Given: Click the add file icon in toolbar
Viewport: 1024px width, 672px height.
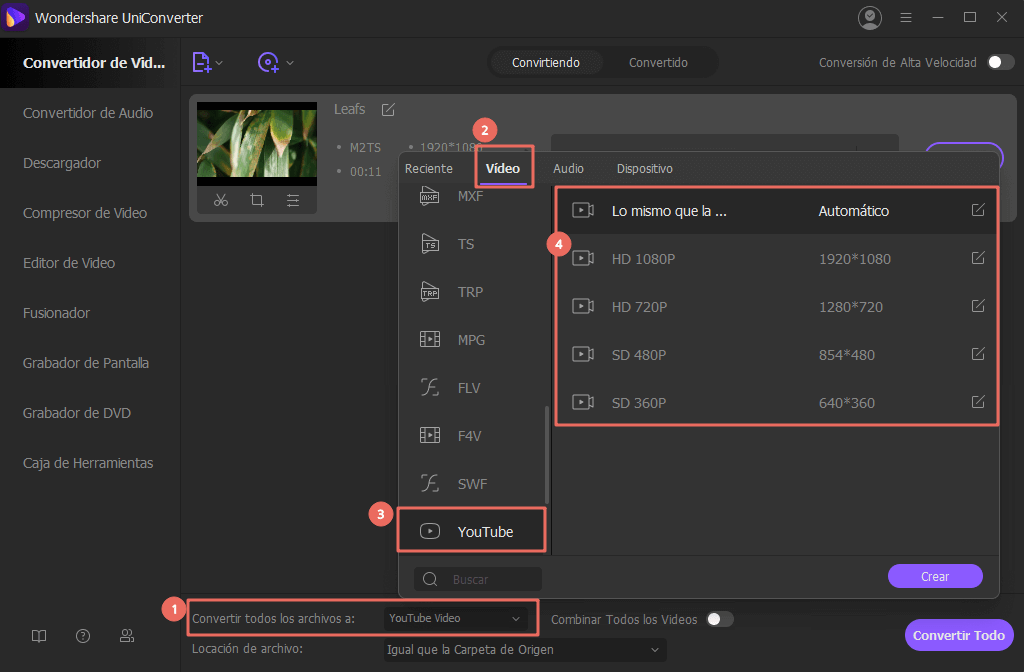Looking at the screenshot, I should pos(202,62).
